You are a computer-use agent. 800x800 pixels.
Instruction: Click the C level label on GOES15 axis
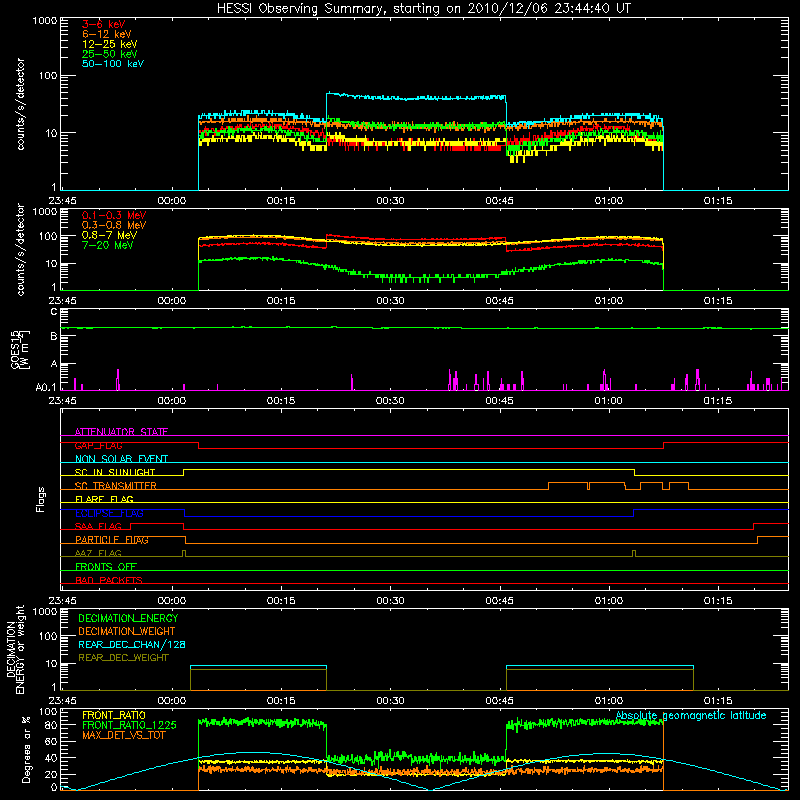pos(54,312)
